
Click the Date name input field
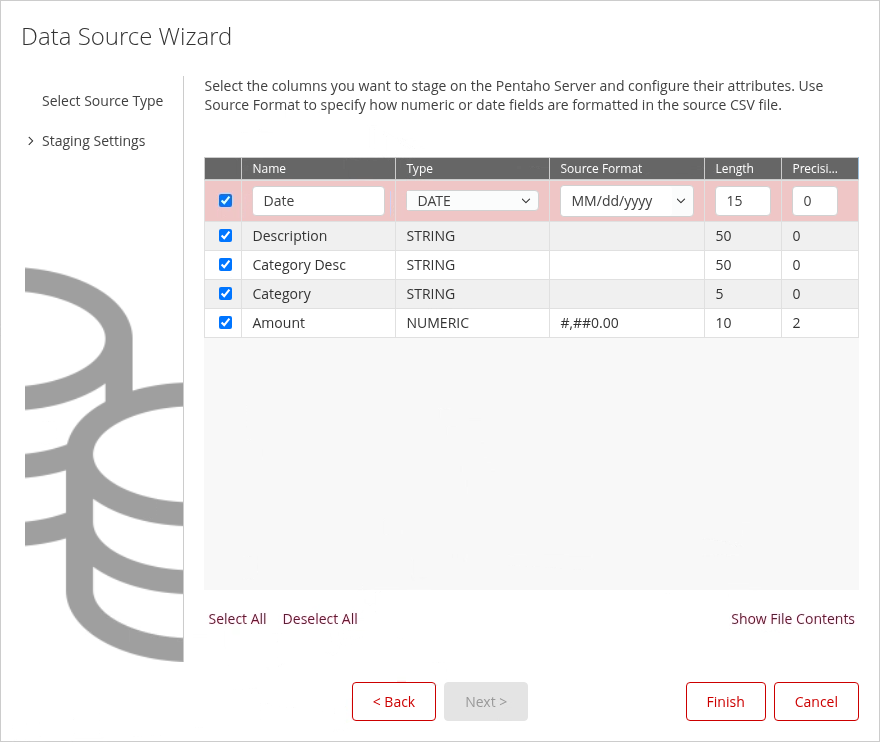[318, 201]
